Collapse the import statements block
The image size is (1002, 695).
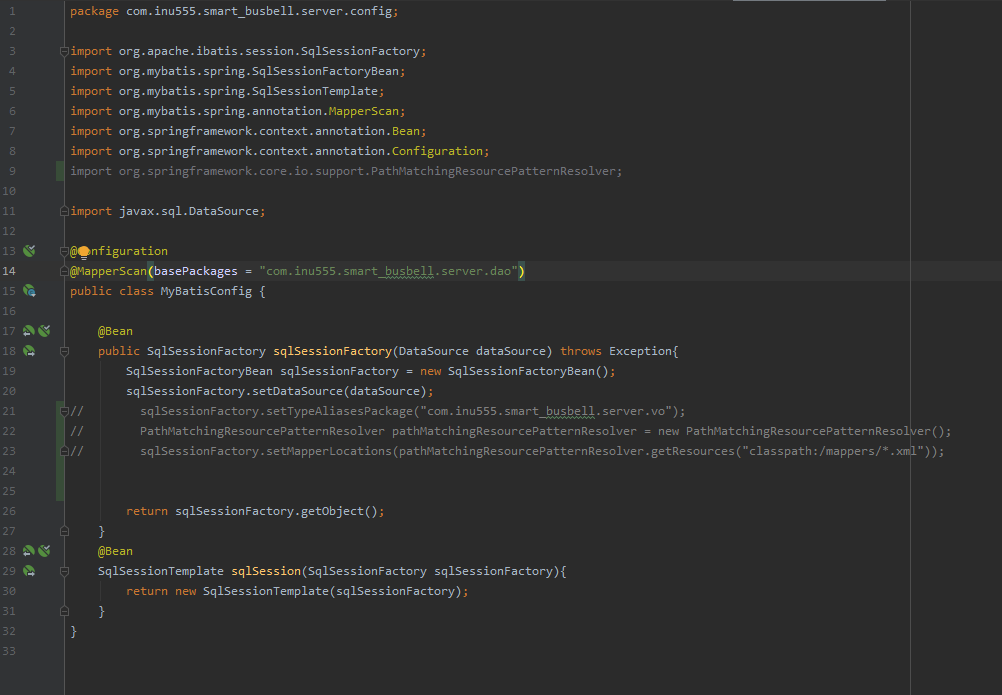(x=63, y=50)
